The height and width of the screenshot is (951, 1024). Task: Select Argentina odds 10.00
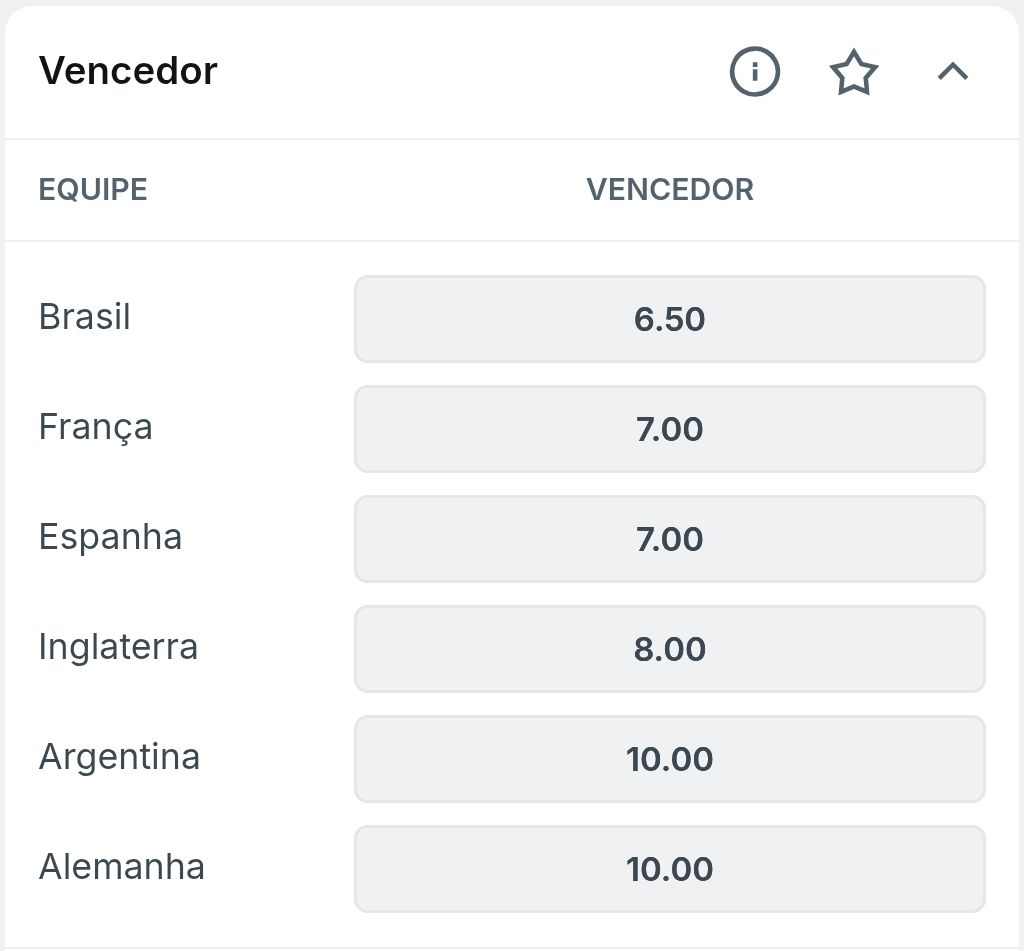669,758
